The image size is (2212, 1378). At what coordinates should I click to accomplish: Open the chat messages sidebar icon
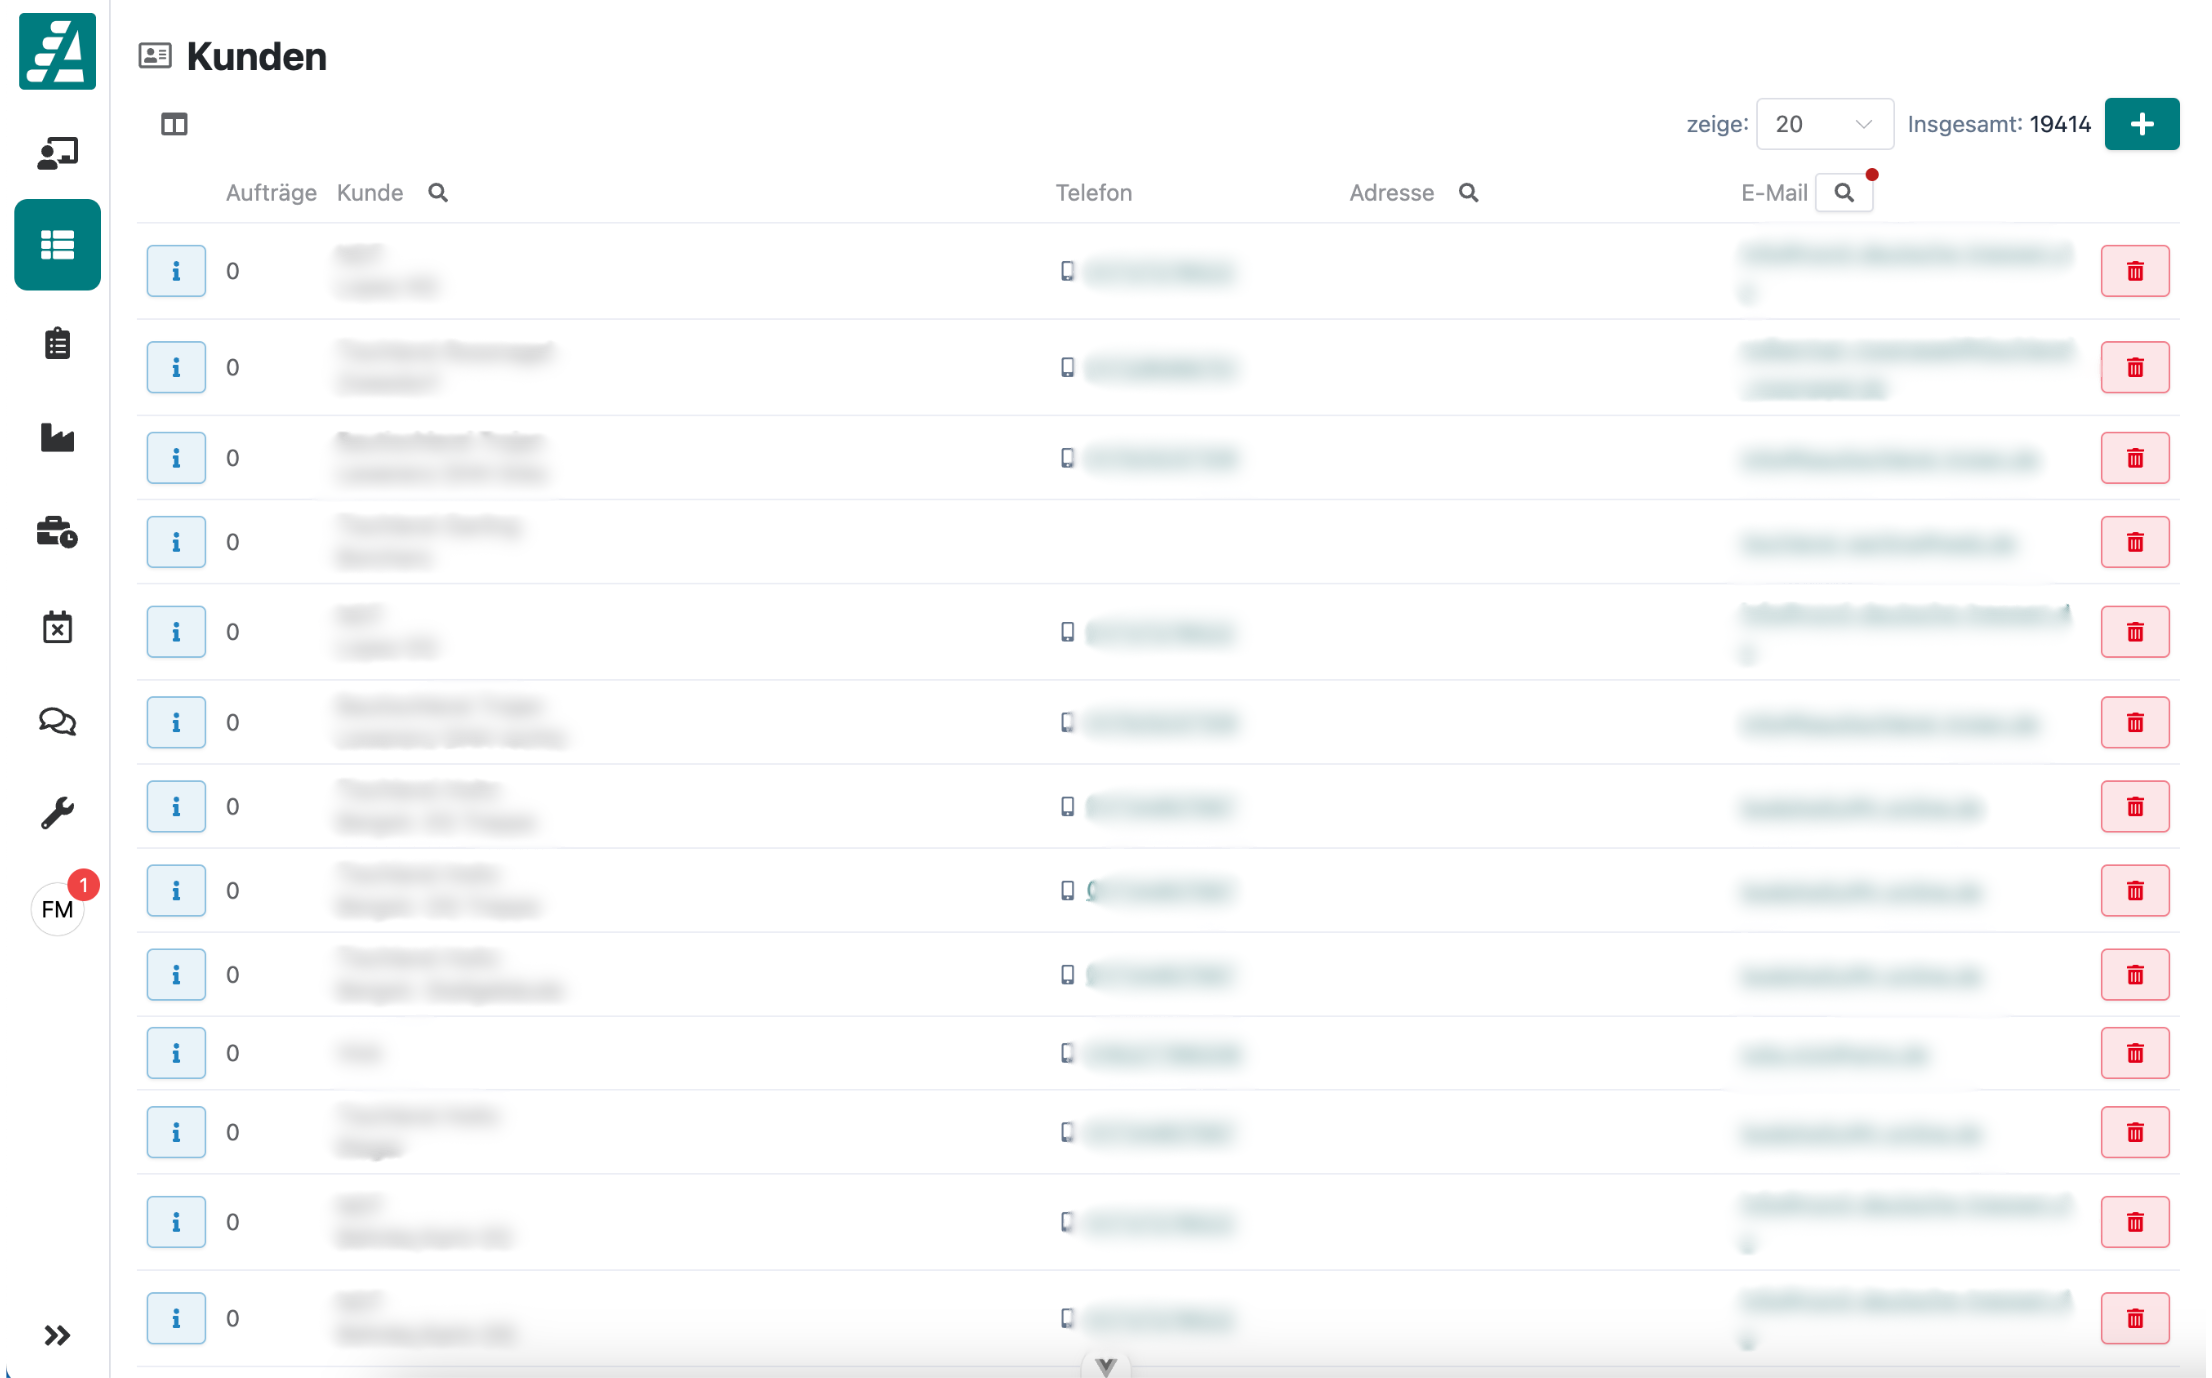[x=57, y=721]
